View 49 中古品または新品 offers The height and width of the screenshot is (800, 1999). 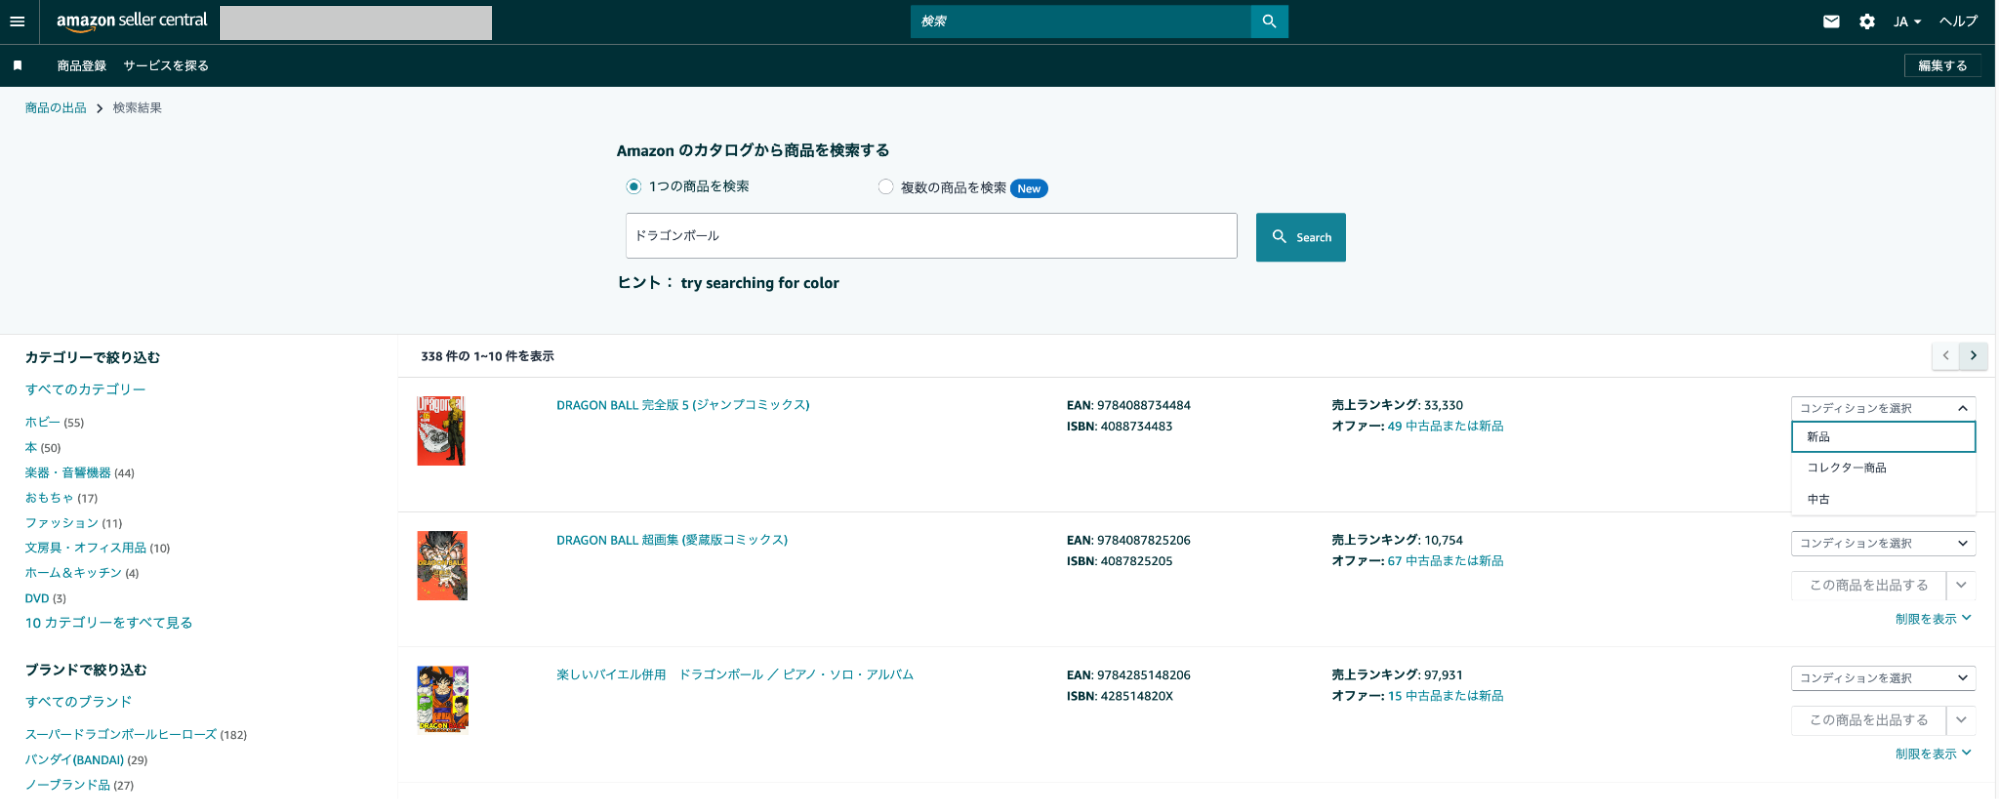pos(1445,426)
